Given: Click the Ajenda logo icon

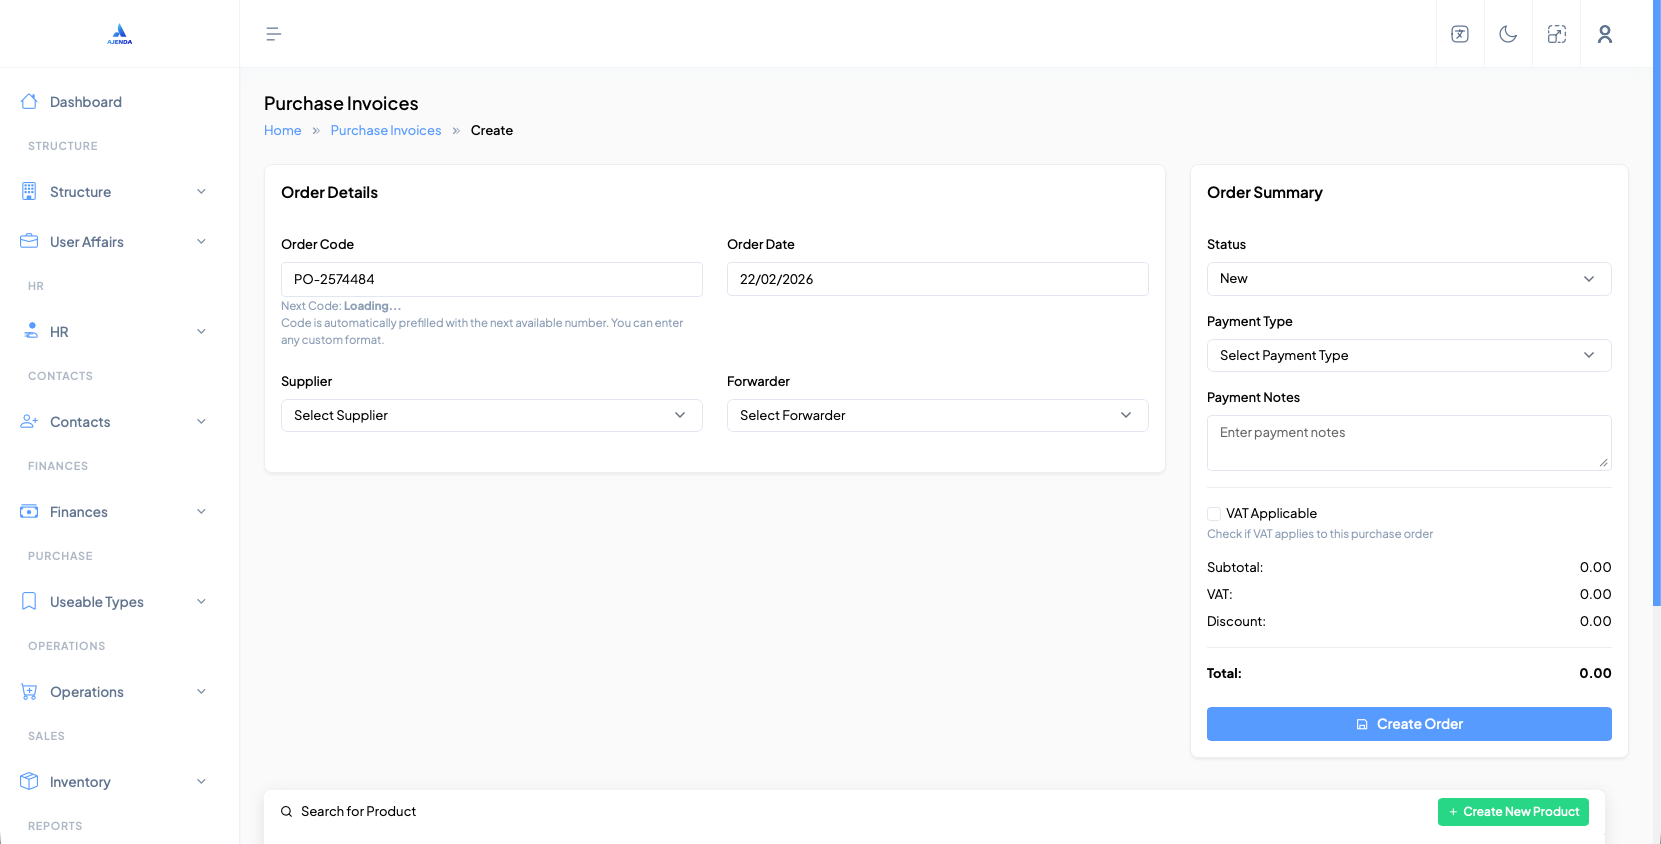Looking at the screenshot, I should tap(120, 34).
